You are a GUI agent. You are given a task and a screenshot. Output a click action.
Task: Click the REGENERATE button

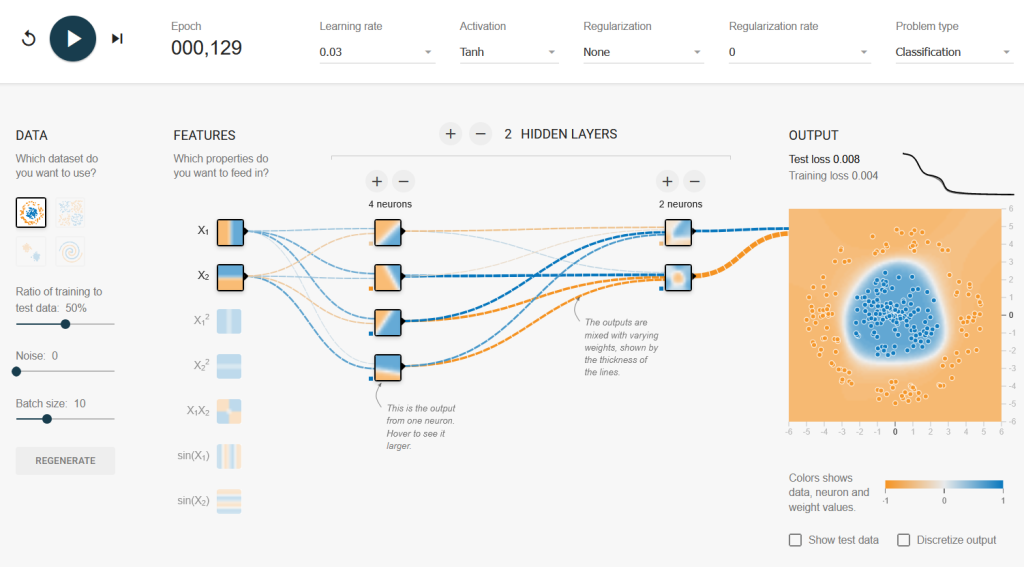click(x=65, y=461)
